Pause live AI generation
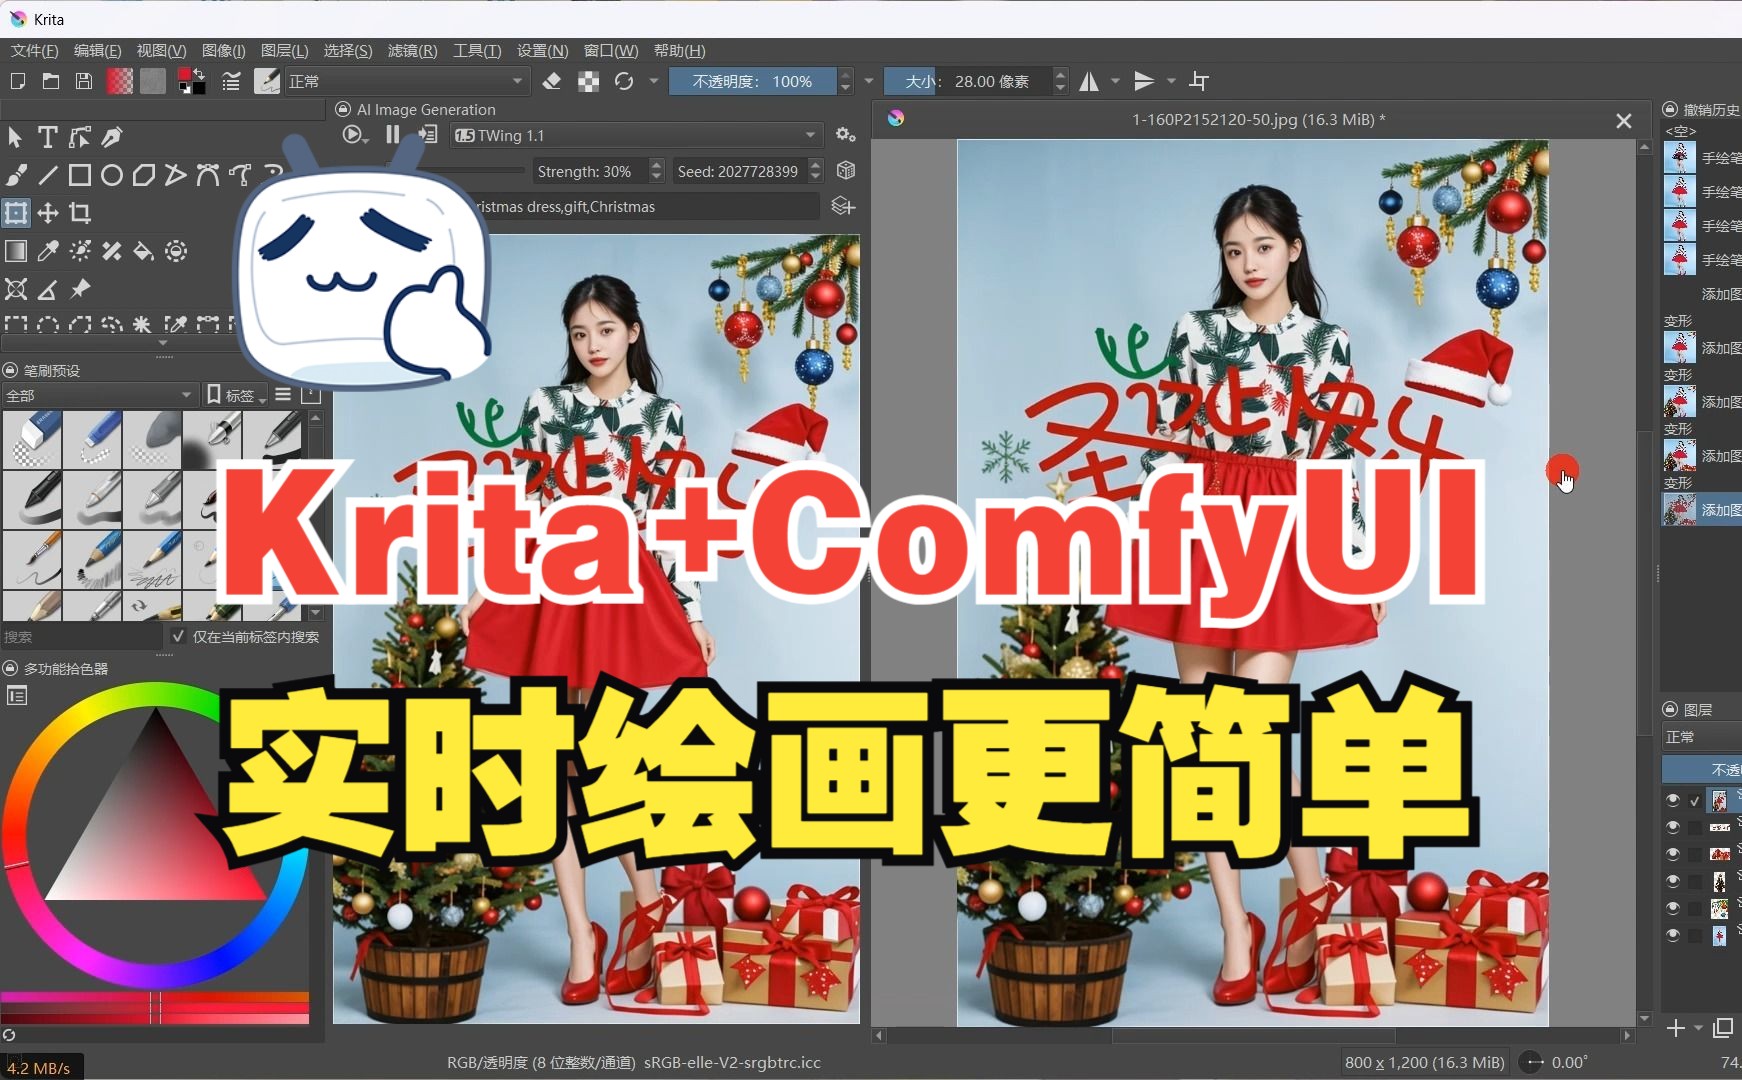 point(393,134)
